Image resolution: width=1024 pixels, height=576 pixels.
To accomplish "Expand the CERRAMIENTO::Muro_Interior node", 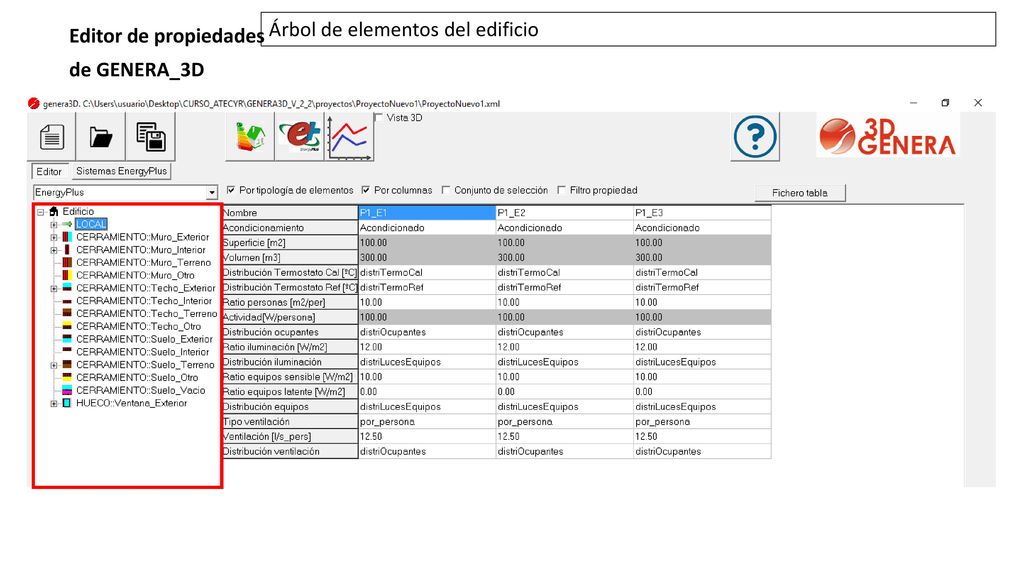I will (54, 250).
